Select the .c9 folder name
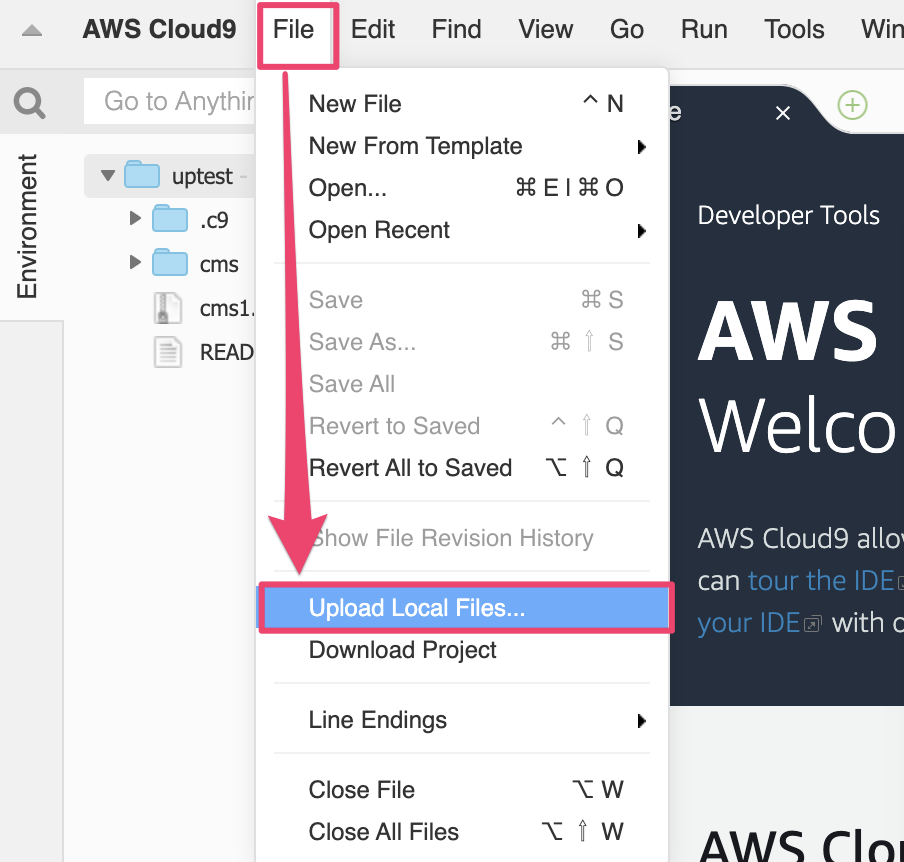This screenshot has height=862, width=904. click(214, 220)
